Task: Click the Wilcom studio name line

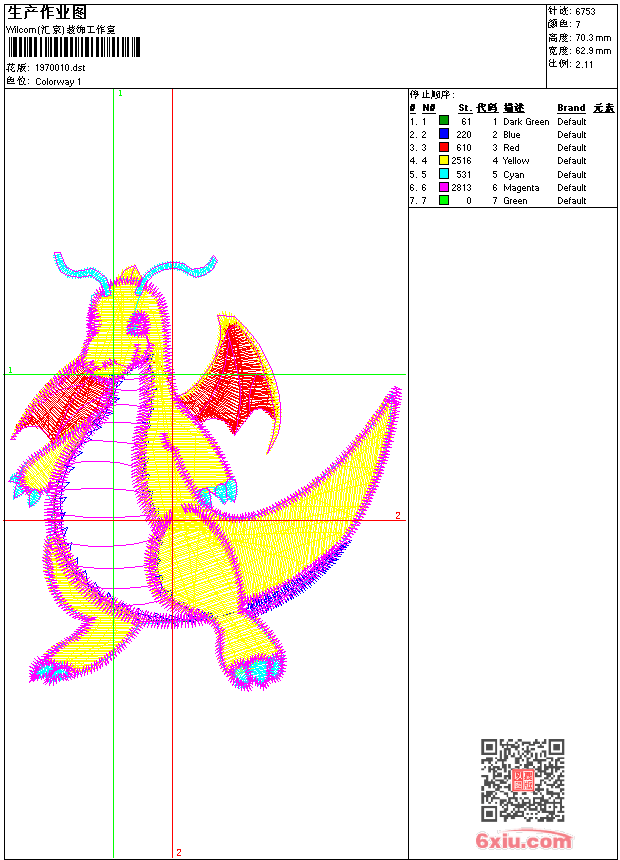Action: [60, 30]
